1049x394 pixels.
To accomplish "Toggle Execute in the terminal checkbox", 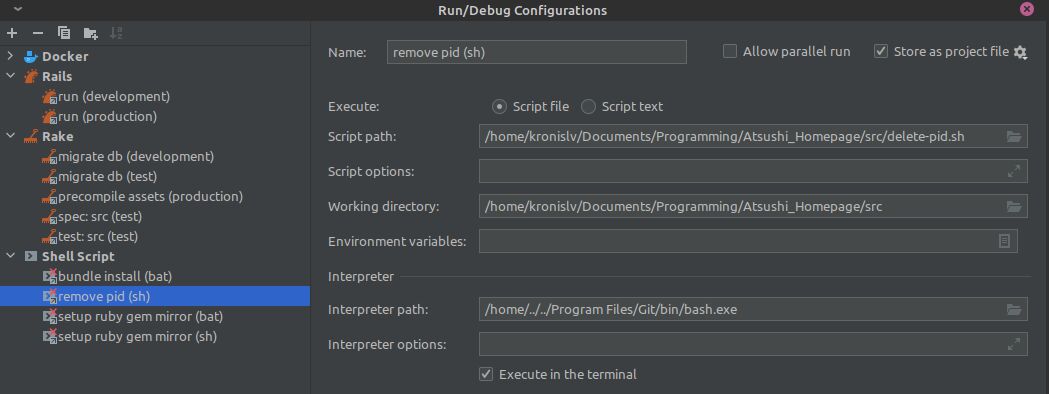I will pyautogui.click(x=486, y=374).
